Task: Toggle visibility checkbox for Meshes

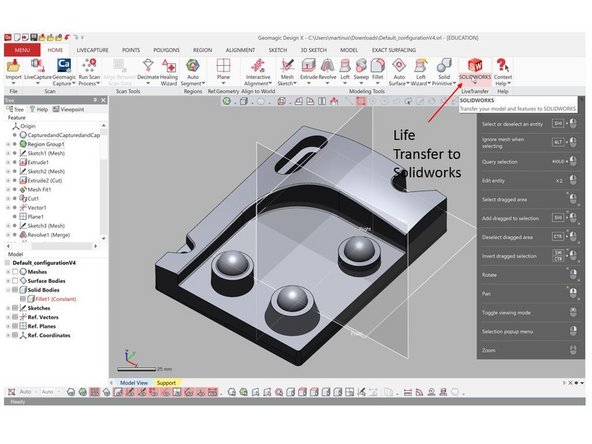Action: (15, 271)
